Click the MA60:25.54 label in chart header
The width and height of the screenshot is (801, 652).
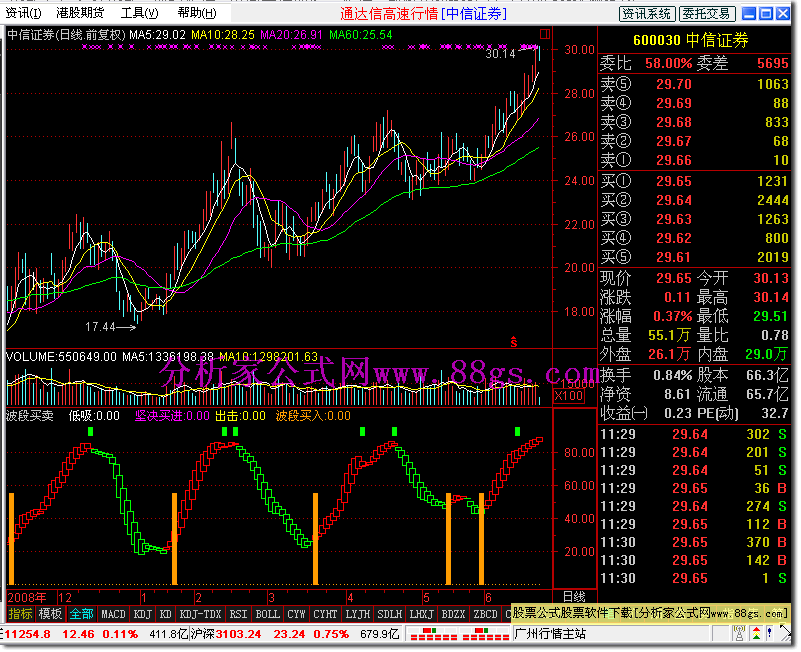coord(361,35)
